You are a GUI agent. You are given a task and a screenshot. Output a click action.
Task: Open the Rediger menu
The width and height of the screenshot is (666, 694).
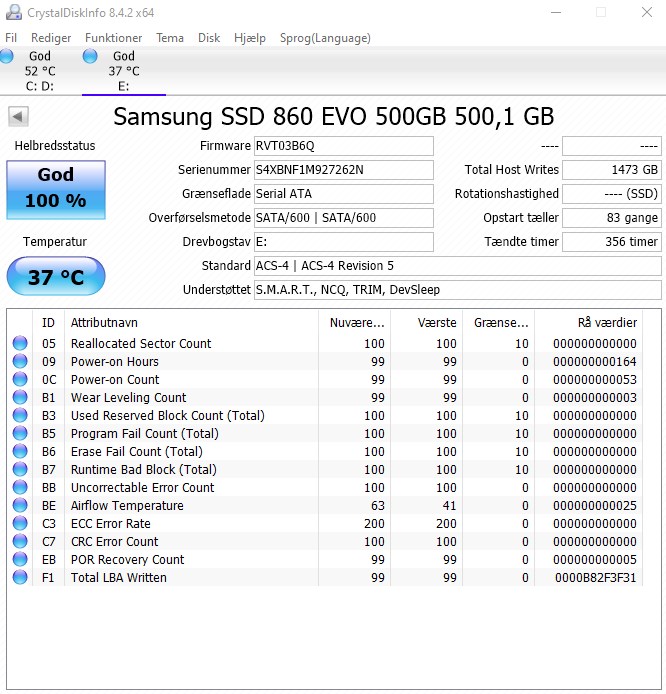pyautogui.click(x=51, y=38)
